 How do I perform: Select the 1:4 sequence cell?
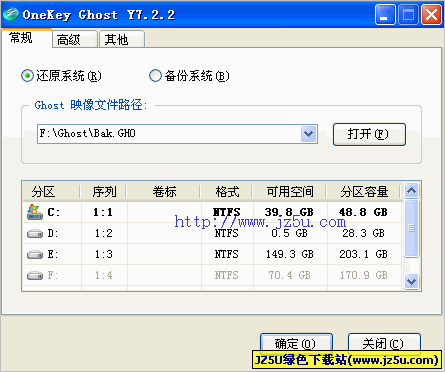click(x=104, y=275)
